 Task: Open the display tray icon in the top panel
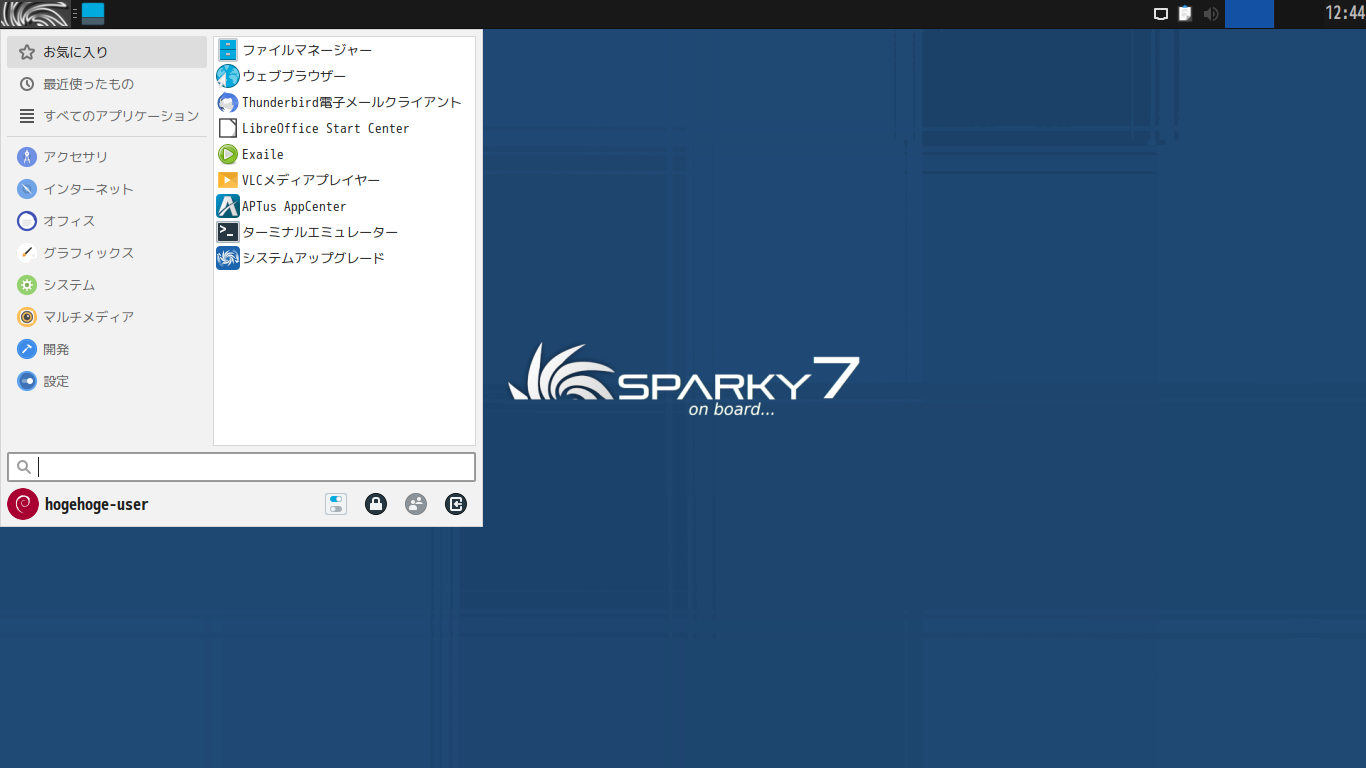tap(1161, 14)
